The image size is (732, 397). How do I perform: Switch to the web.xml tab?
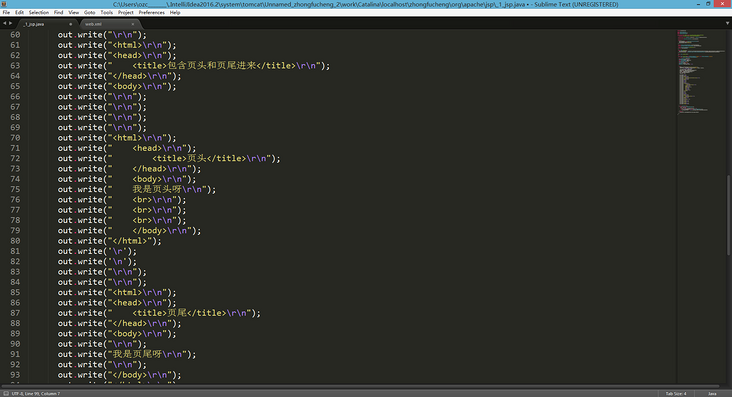pyautogui.click(x=93, y=24)
